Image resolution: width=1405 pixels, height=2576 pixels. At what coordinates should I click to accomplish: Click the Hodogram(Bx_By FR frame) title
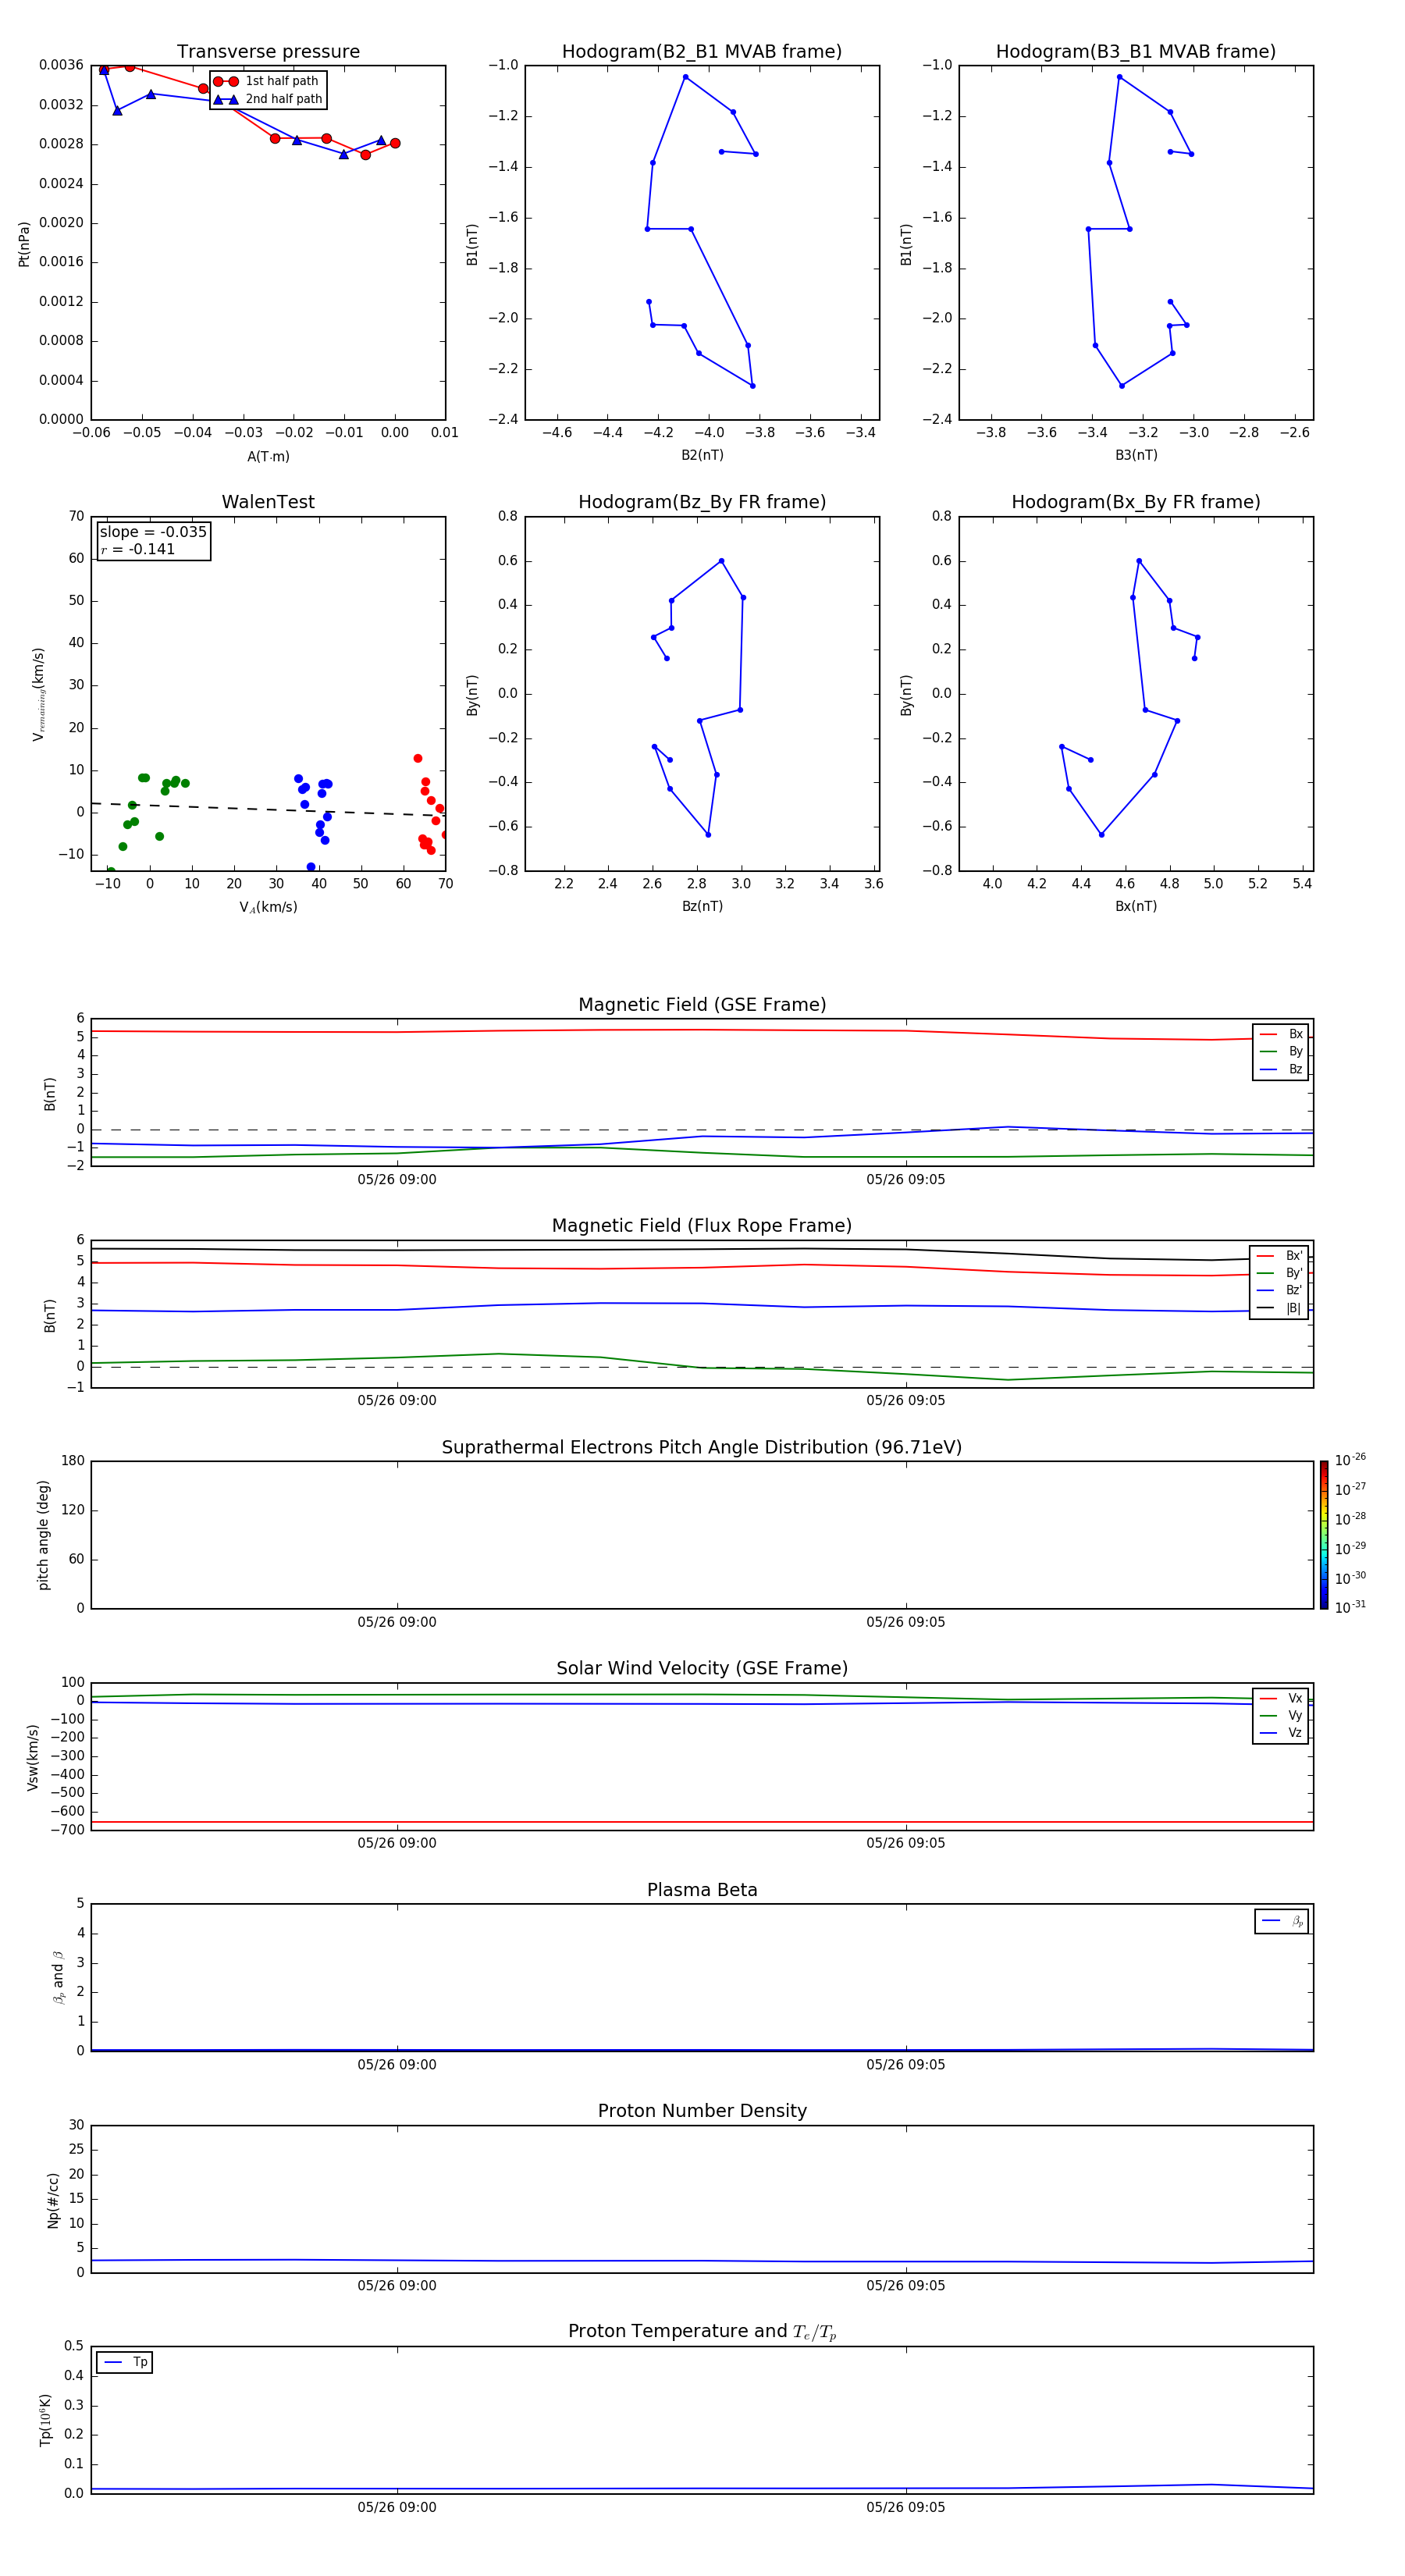point(1136,502)
